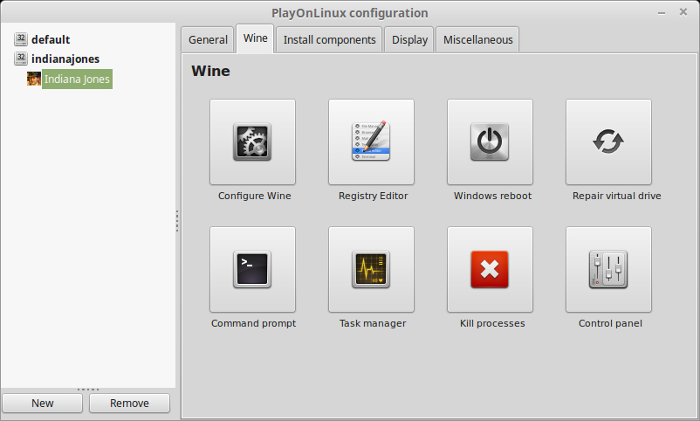
Task: Click the New button
Action: coord(42,403)
